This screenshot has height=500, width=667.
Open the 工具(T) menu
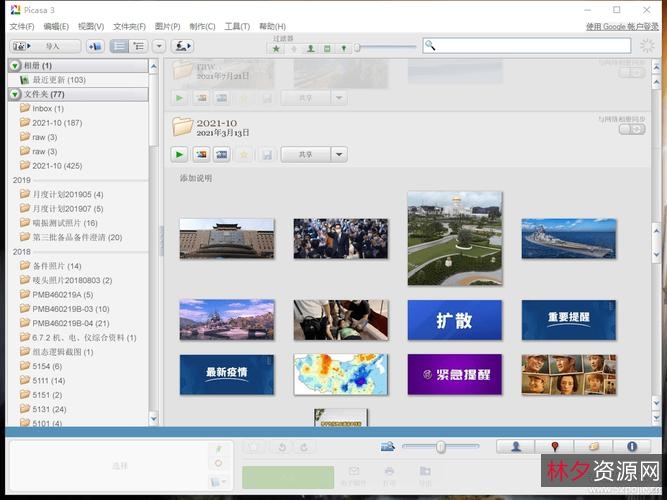(x=237, y=26)
